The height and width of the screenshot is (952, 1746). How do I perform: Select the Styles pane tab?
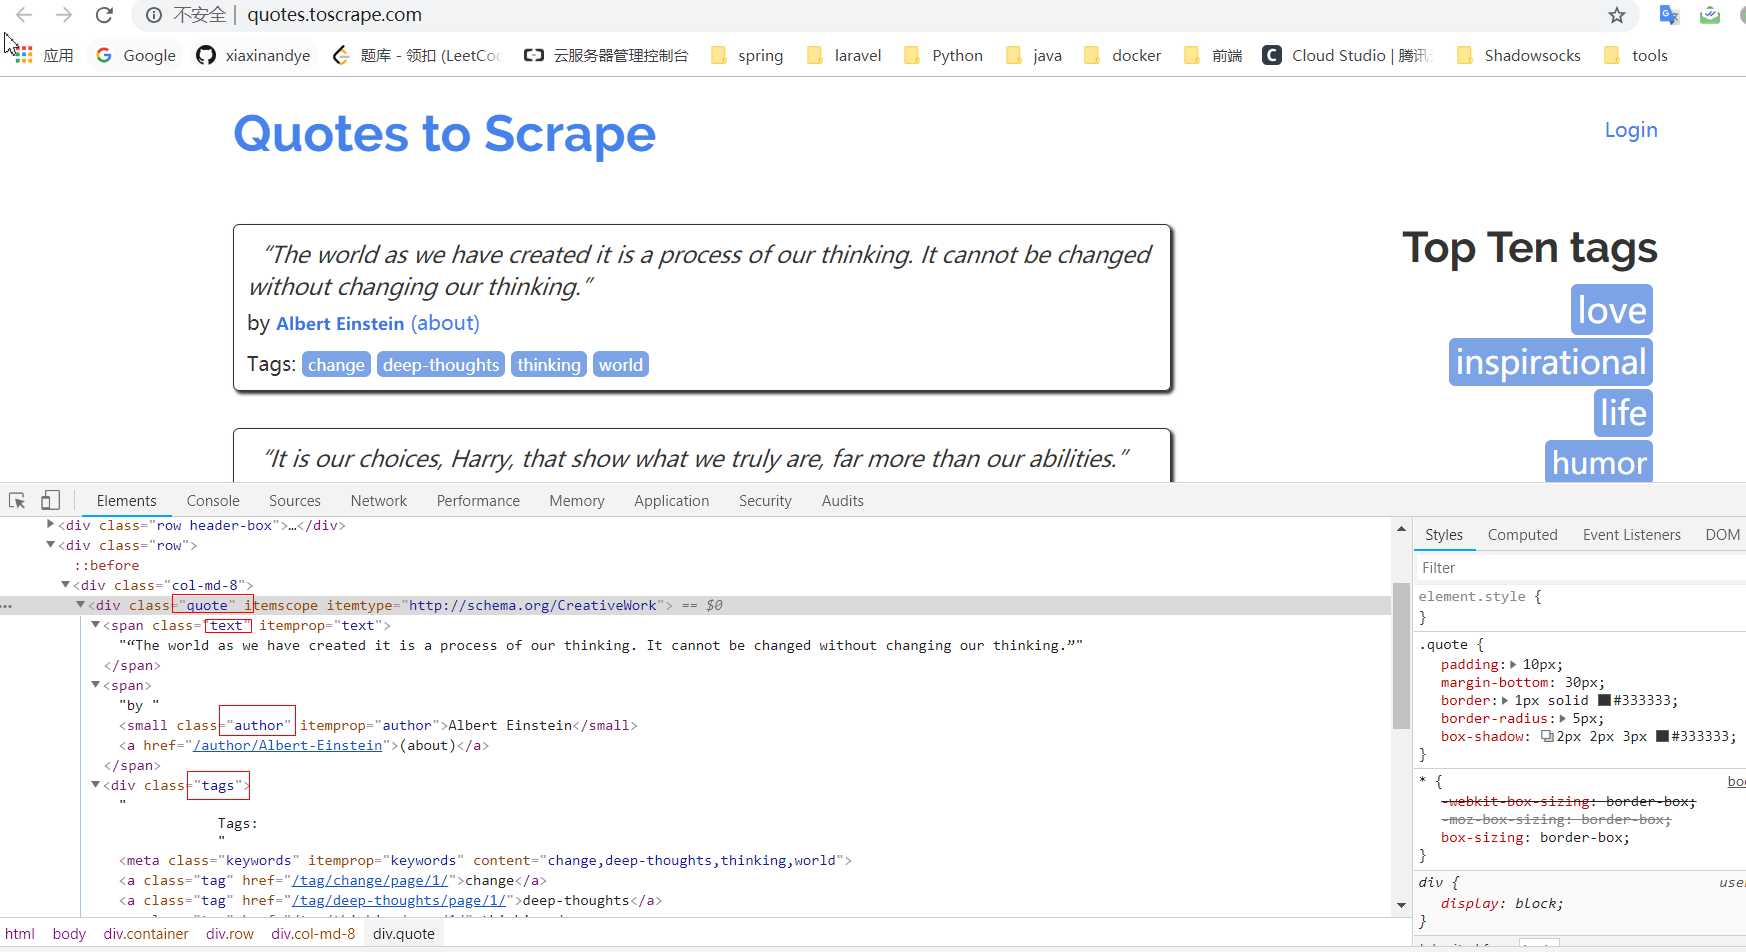(x=1444, y=535)
